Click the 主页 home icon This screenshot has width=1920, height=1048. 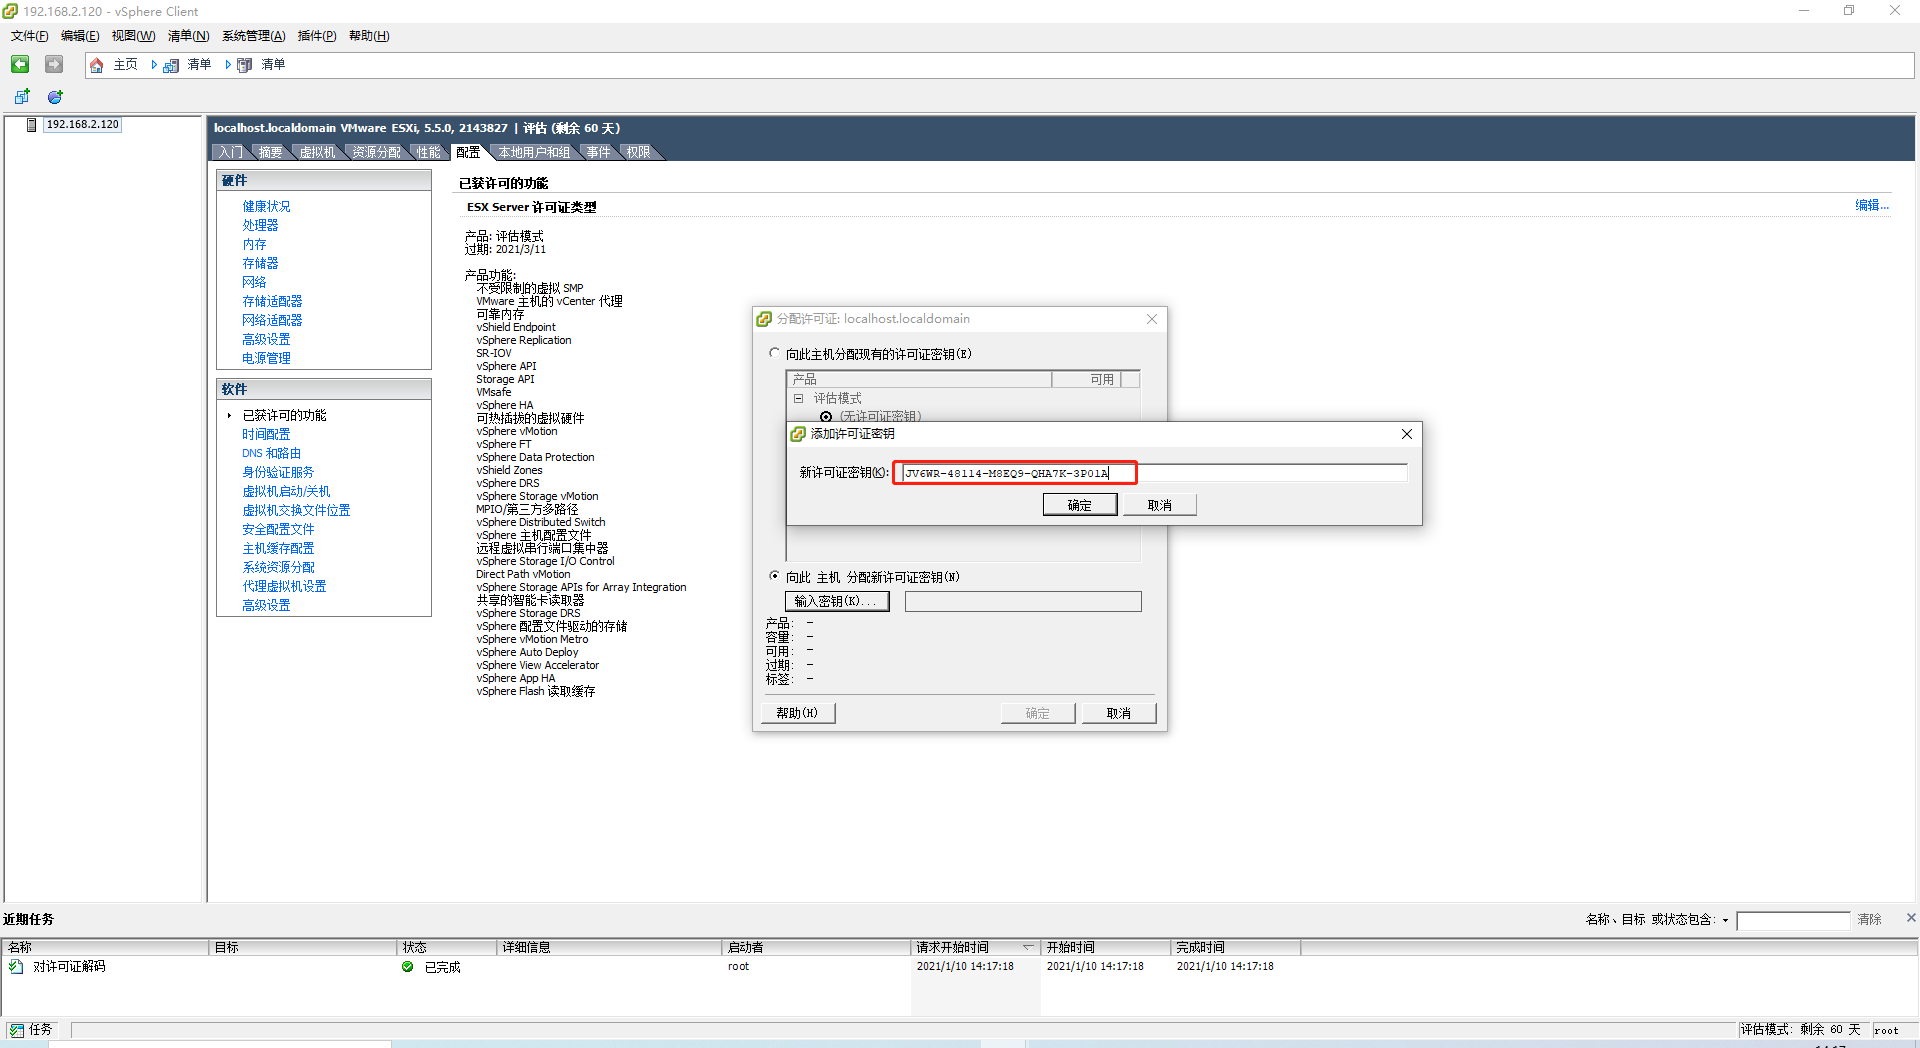pyautogui.click(x=97, y=65)
